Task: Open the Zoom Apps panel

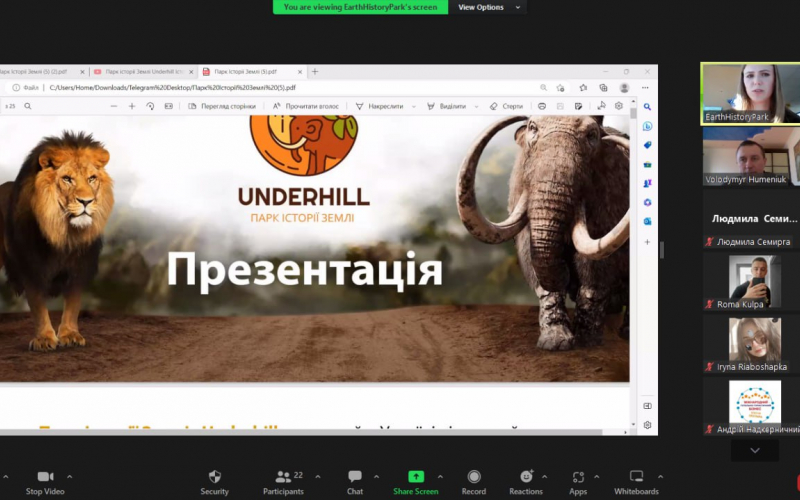Action: [x=578, y=482]
